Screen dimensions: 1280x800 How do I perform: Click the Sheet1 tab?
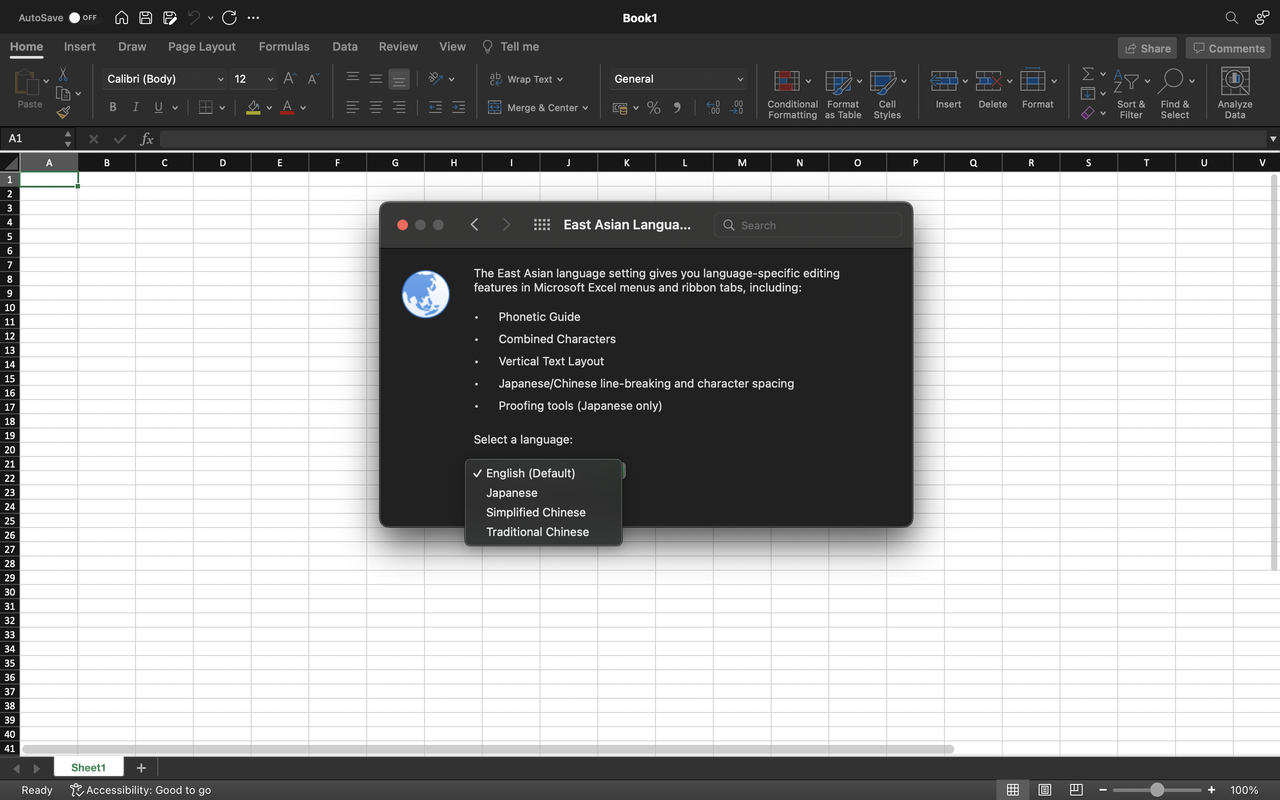88,768
